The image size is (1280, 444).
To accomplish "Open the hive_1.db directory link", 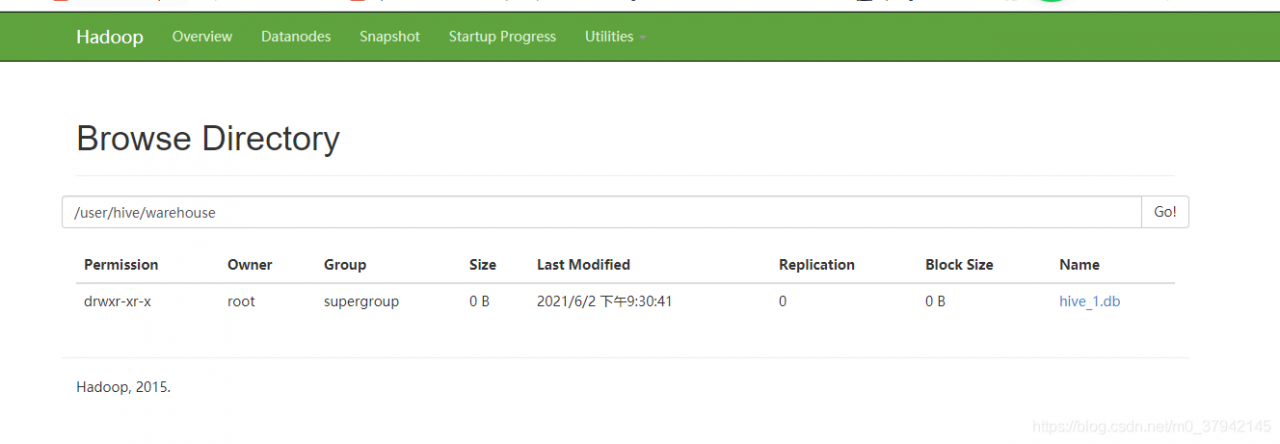I will (x=1089, y=301).
